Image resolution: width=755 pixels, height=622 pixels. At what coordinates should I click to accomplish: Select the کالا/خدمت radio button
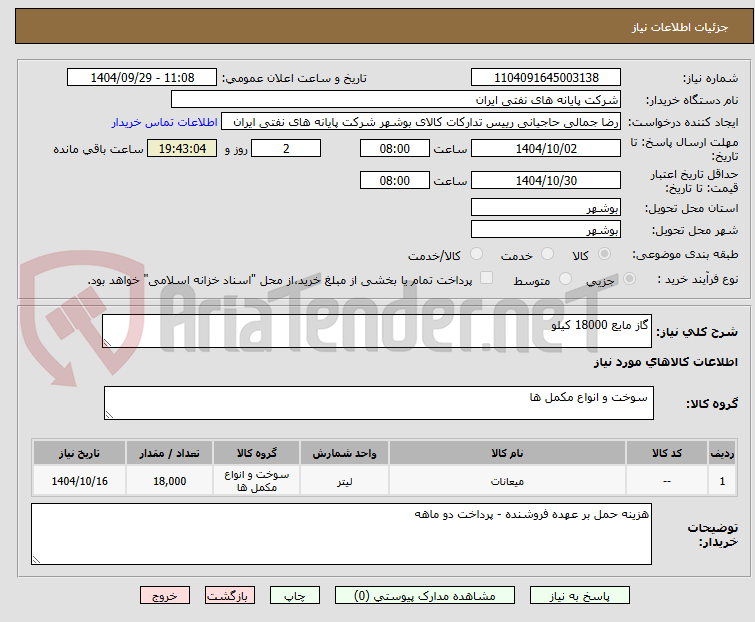click(476, 254)
